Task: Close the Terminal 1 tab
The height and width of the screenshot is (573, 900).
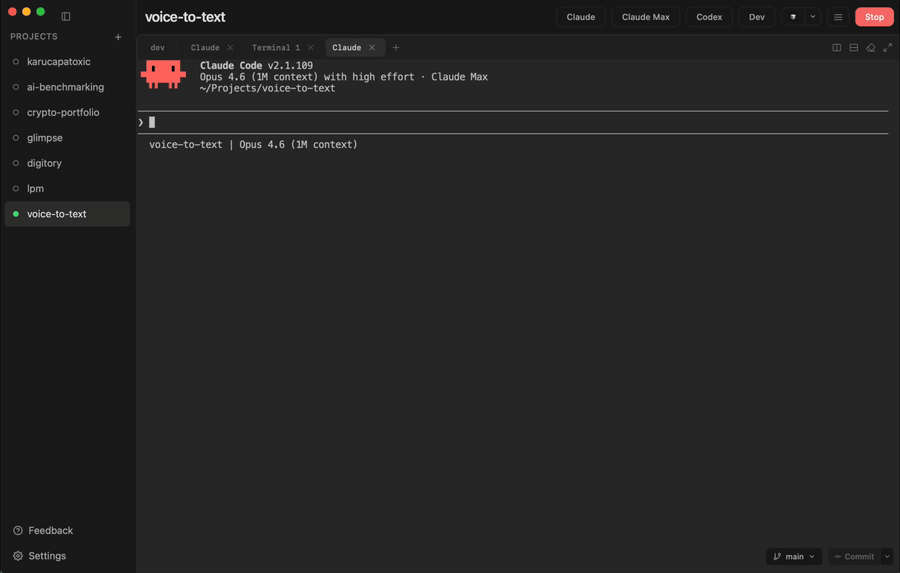Action: point(311,48)
